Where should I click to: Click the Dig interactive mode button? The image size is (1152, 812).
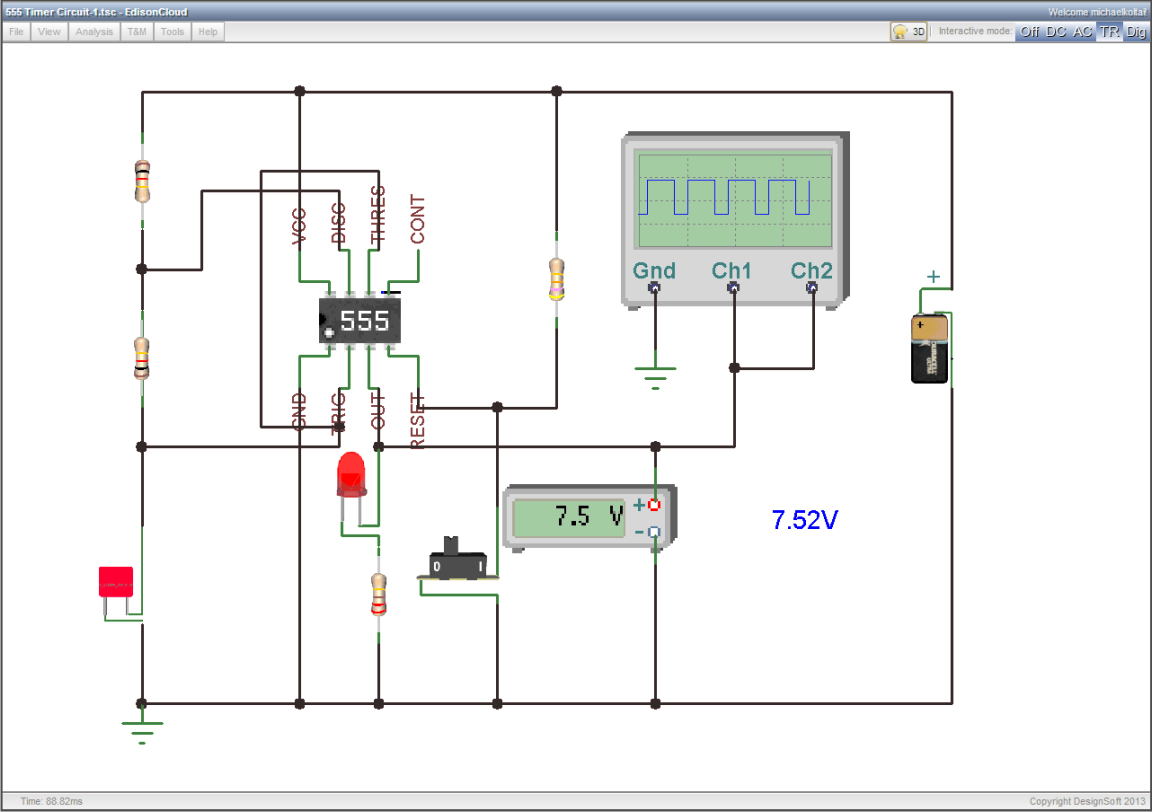[1136, 32]
